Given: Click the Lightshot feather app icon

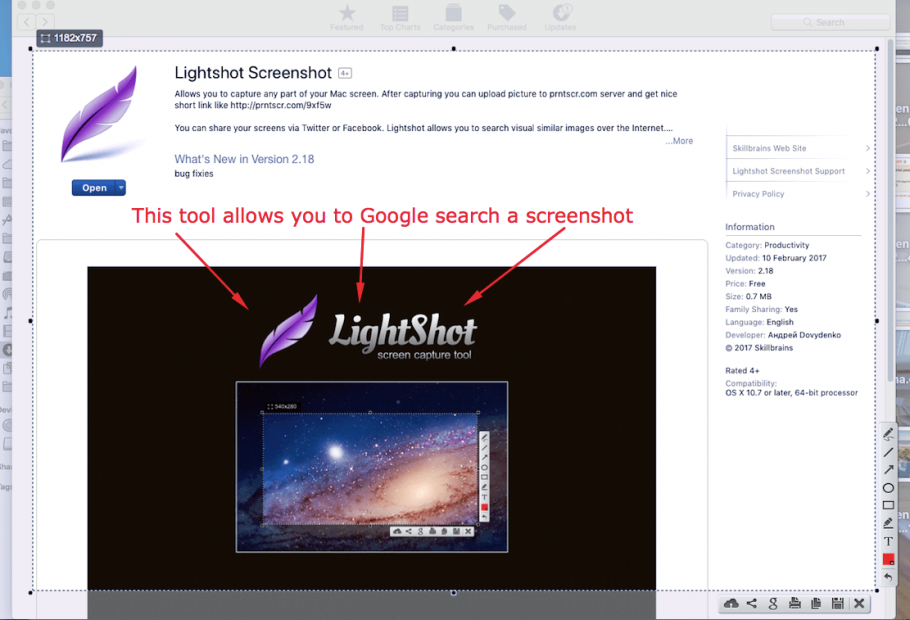Looking at the screenshot, I should 100,114.
